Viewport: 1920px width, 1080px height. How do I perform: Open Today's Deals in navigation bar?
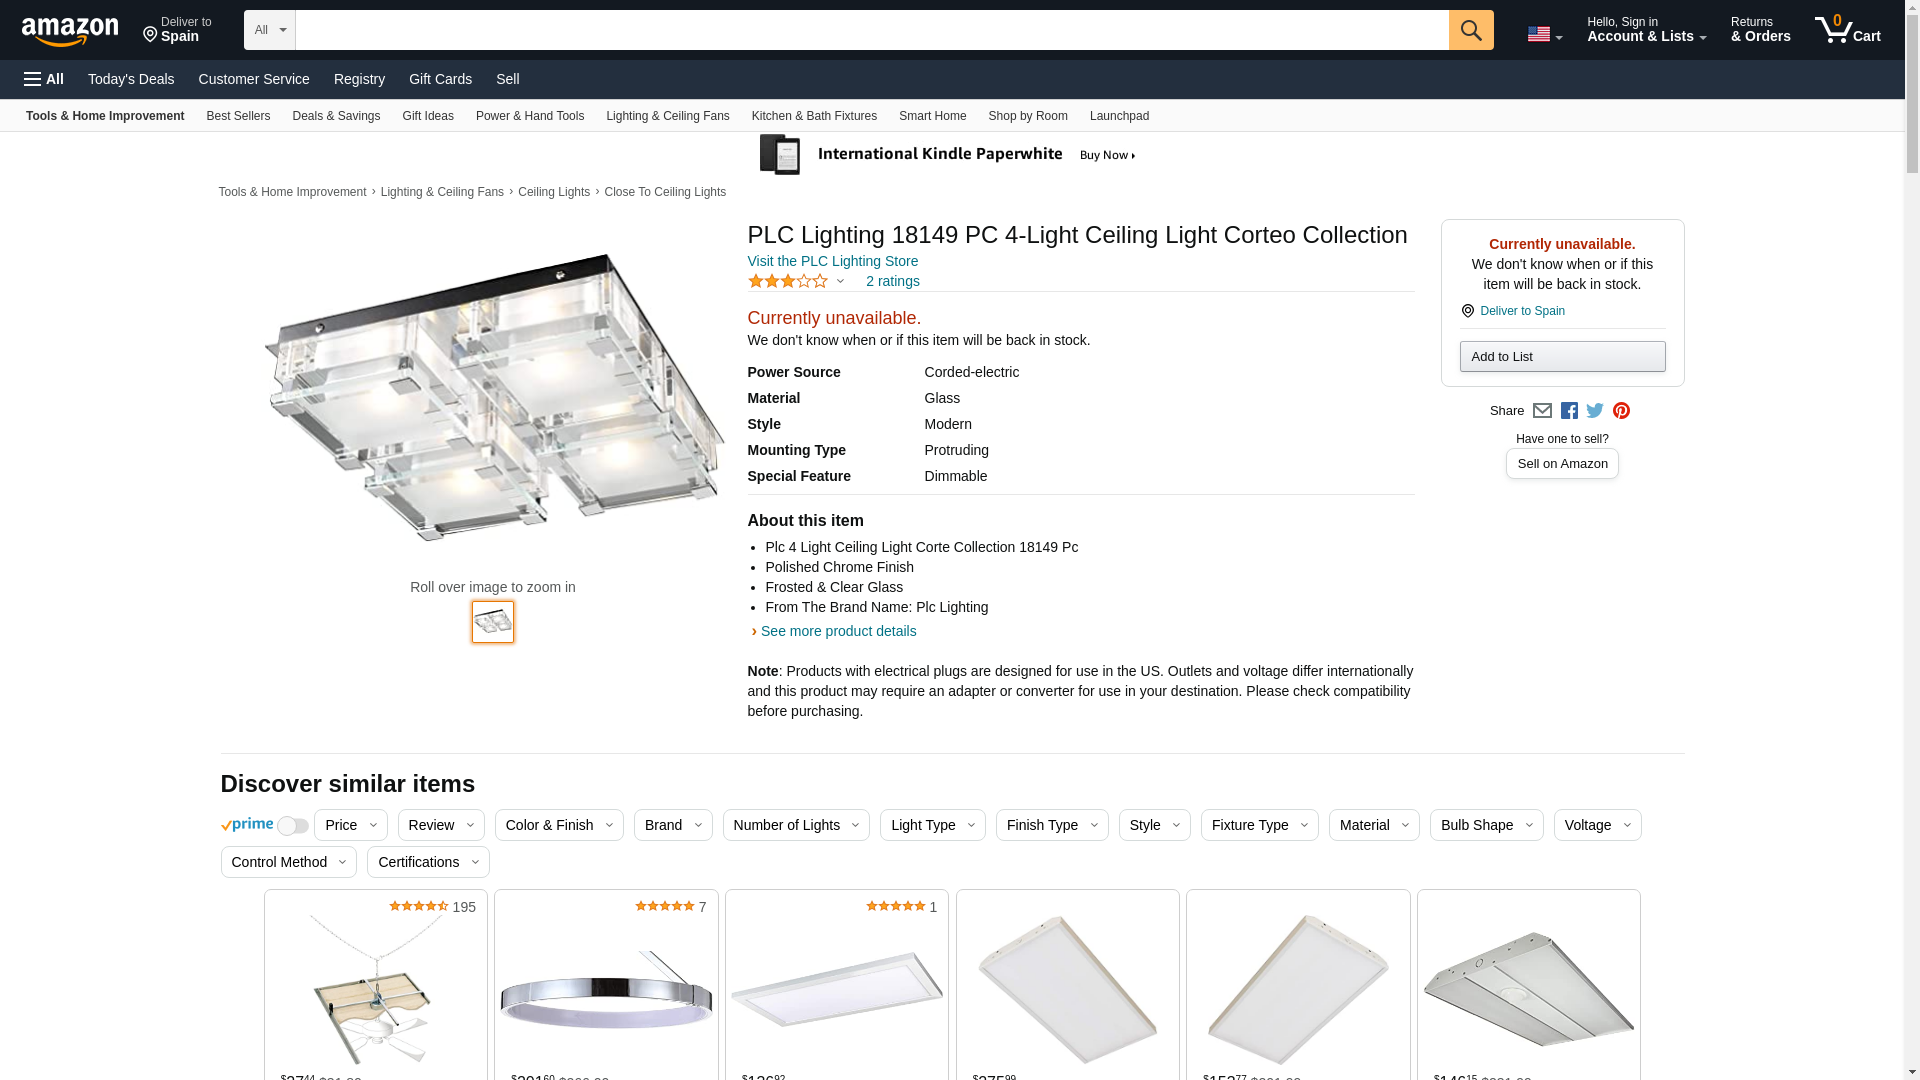coord(131,79)
